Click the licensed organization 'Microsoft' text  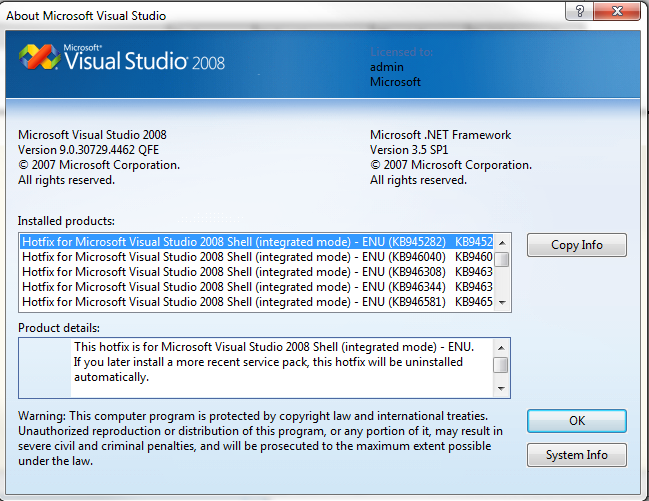[x=395, y=82]
